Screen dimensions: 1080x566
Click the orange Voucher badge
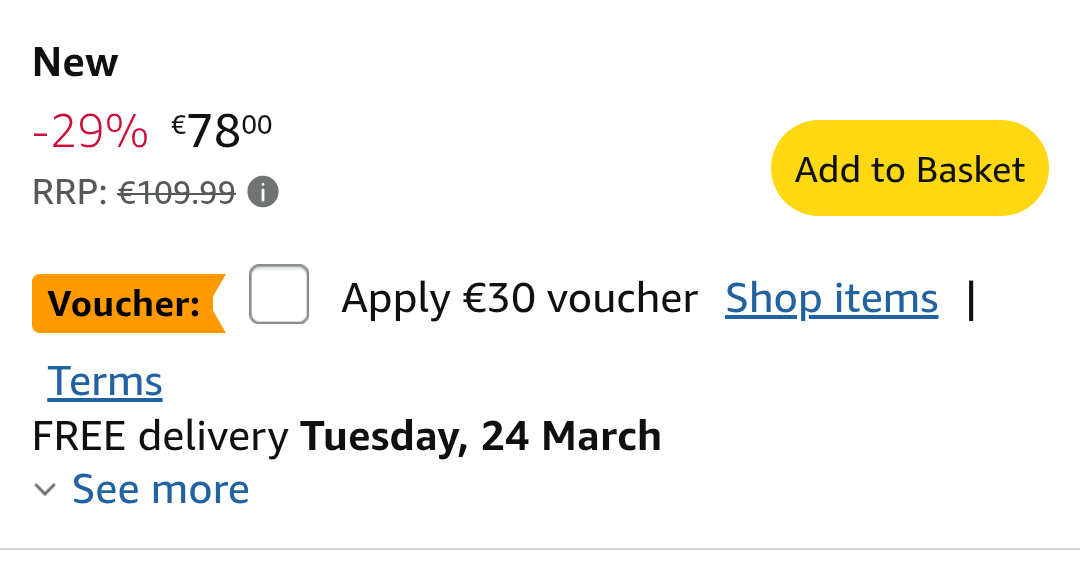point(126,303)
